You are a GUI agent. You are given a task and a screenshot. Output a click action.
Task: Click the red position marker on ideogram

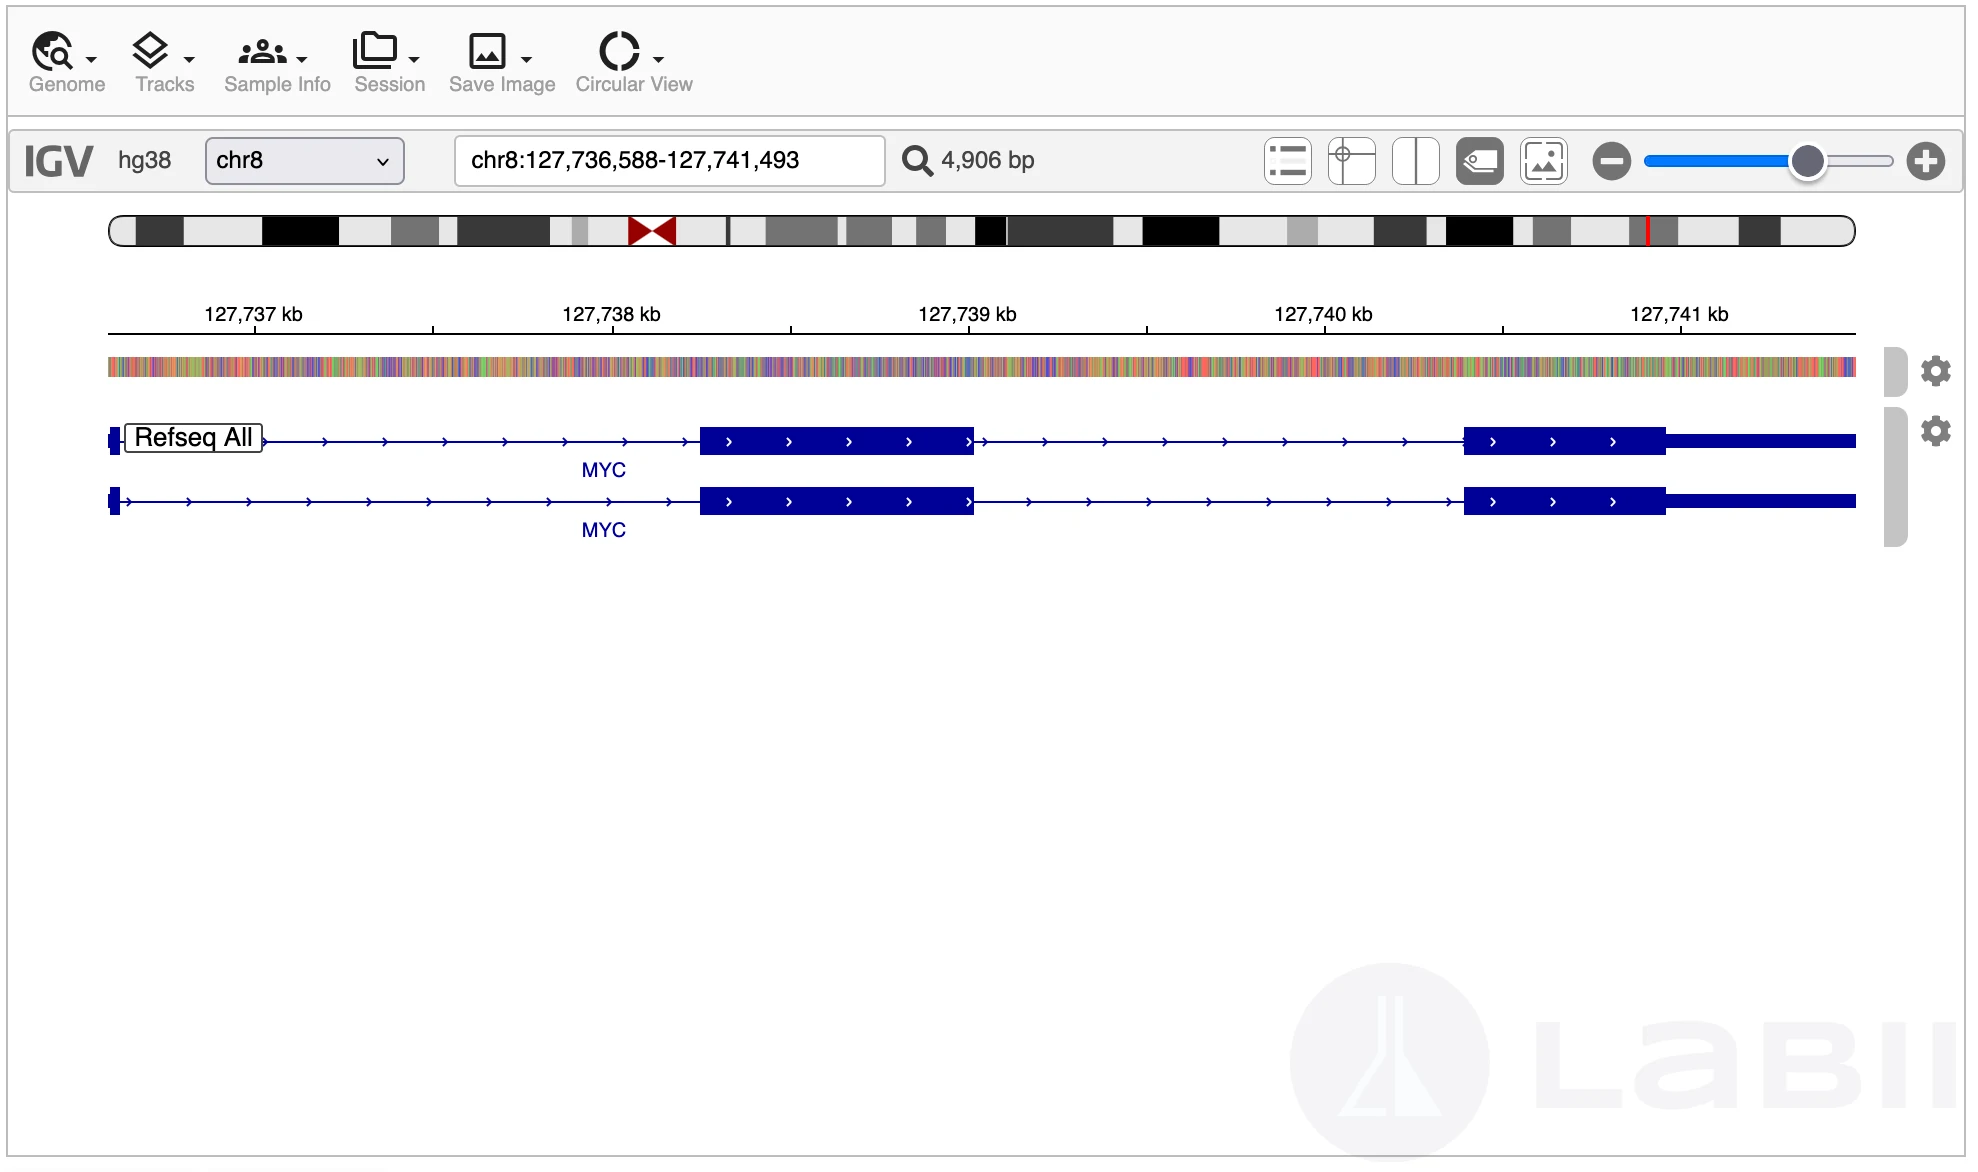(1647, 231)
